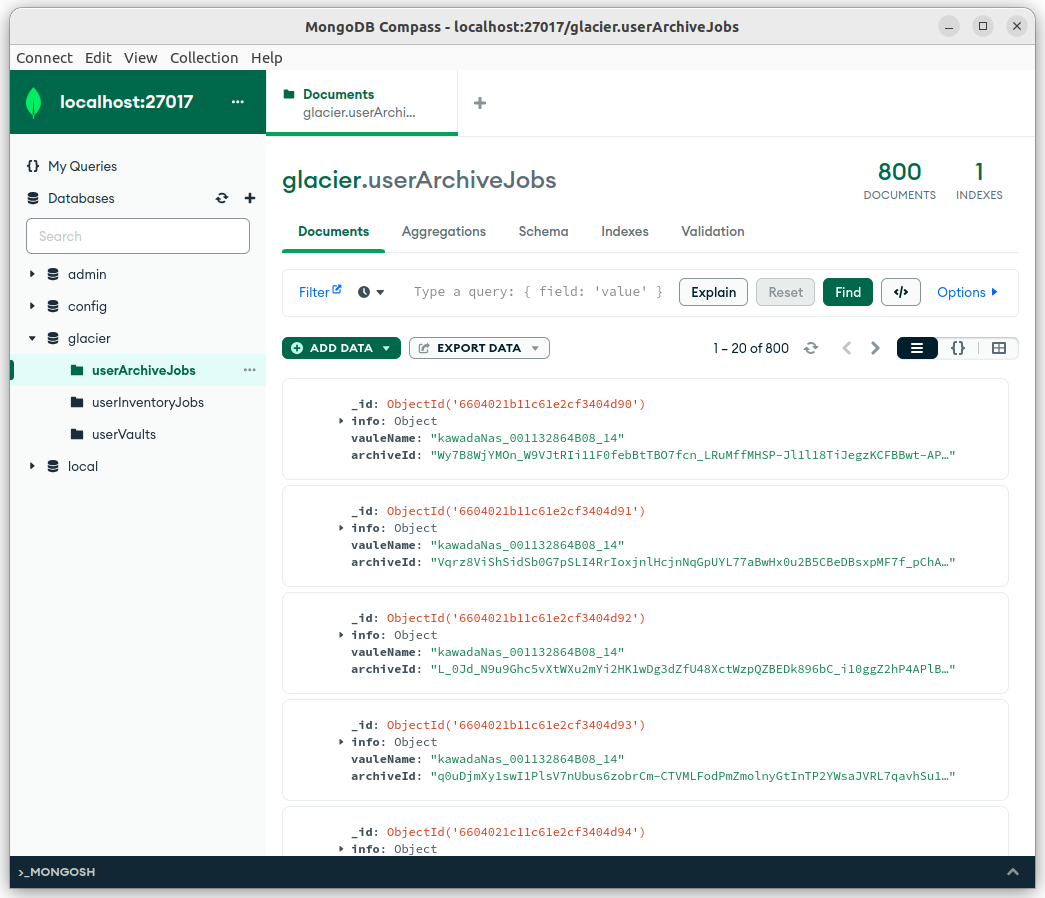1045x898 pixels.
Task: Click the MongoDB leaf logo icon
Action: [33, 103]
